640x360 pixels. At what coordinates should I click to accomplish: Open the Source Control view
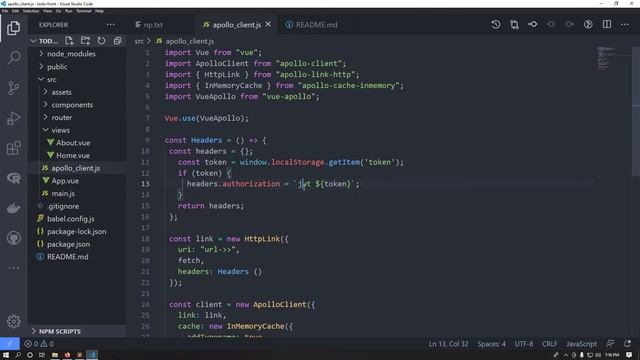tap(13, 88)
